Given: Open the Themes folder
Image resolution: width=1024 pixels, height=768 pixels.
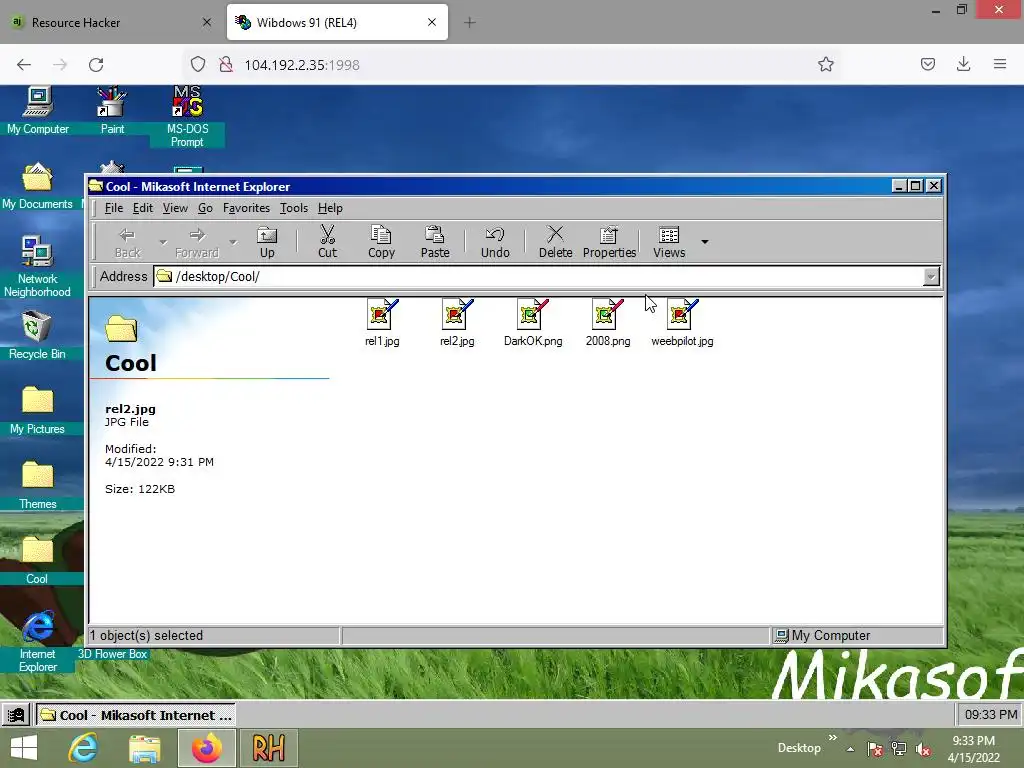Looking at the screenshot, I should click(37, 485).
